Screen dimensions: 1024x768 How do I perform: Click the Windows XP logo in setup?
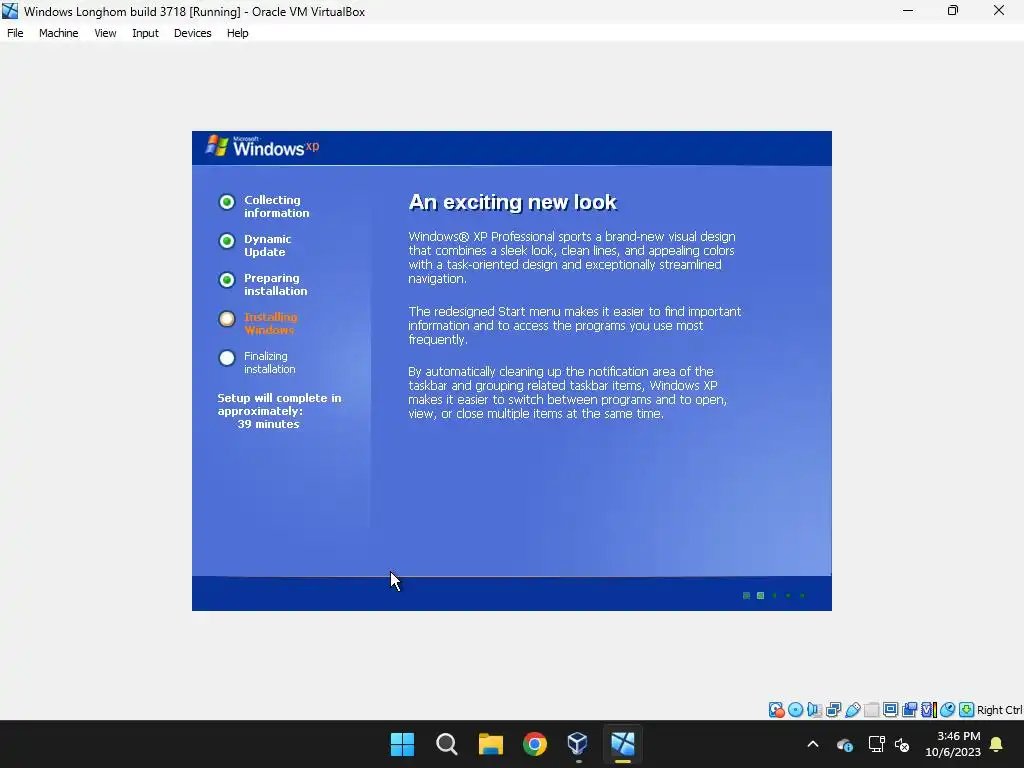(x=262, y=146)
